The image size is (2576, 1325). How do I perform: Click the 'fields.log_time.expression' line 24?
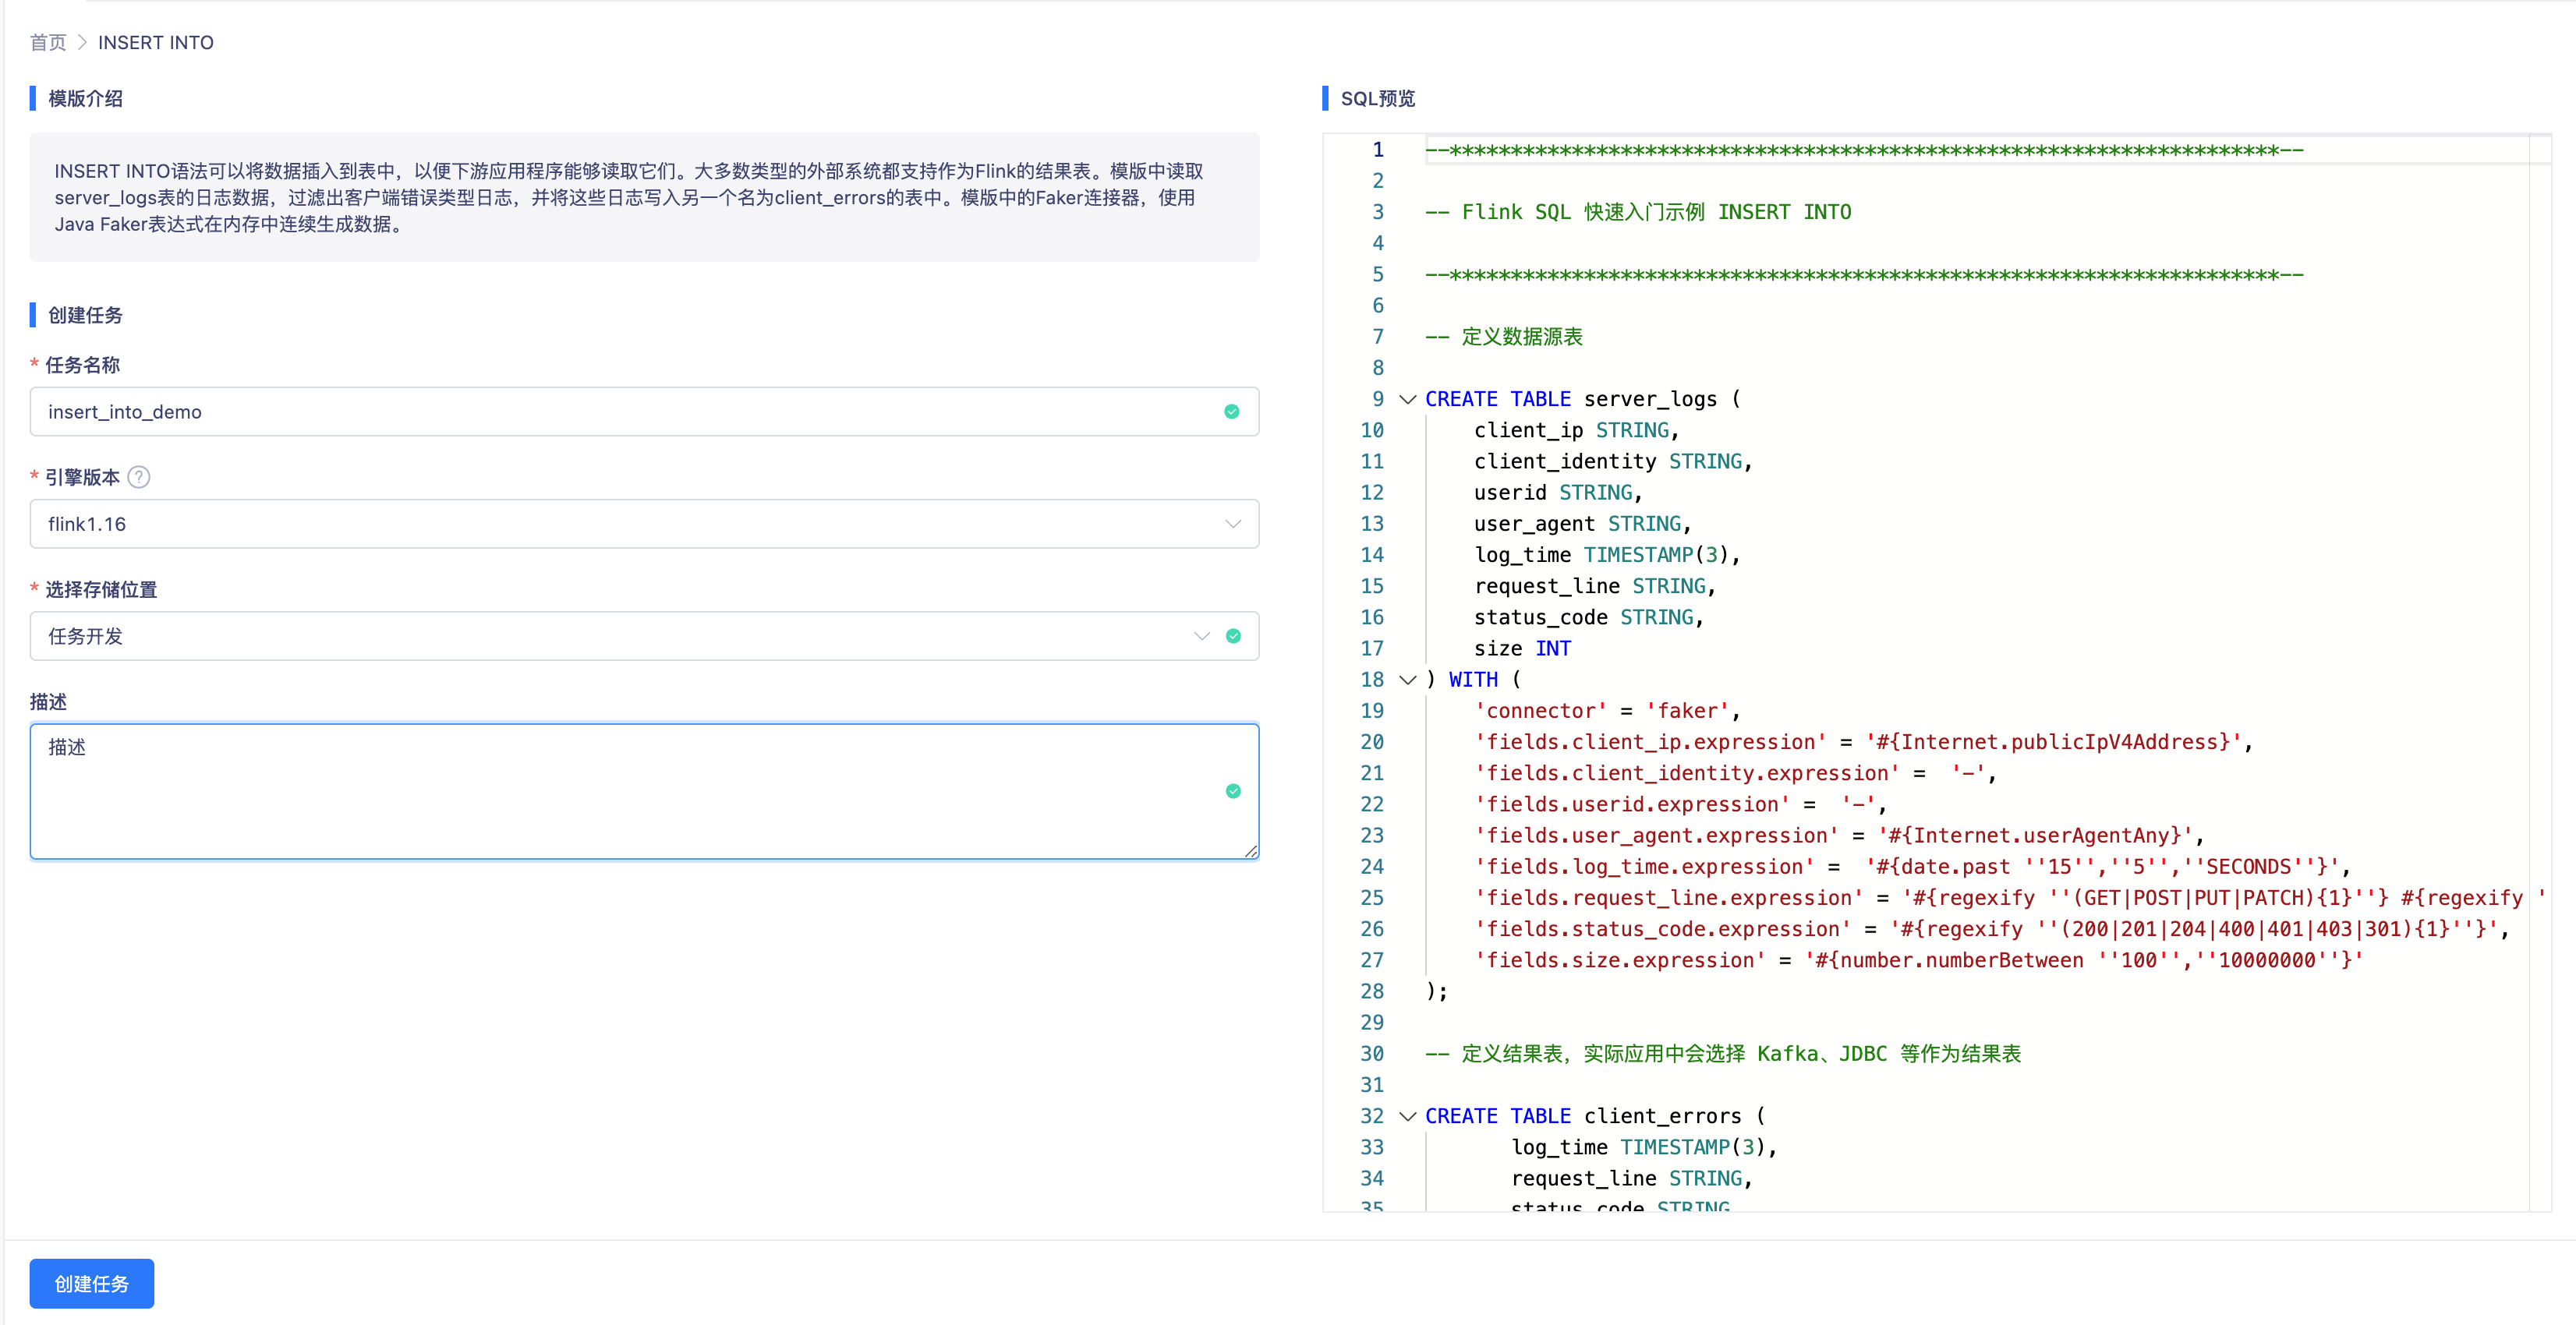coord(1912,866)
